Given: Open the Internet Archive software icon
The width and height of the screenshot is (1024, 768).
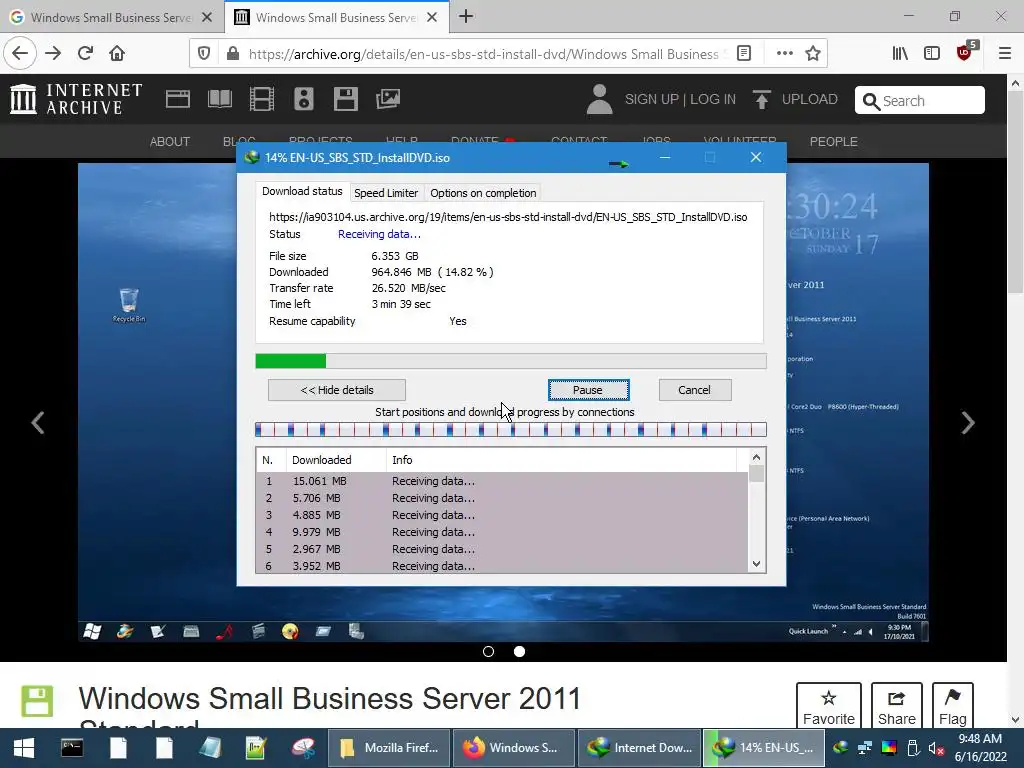Looking at the screenshot, I should (345, 99).
